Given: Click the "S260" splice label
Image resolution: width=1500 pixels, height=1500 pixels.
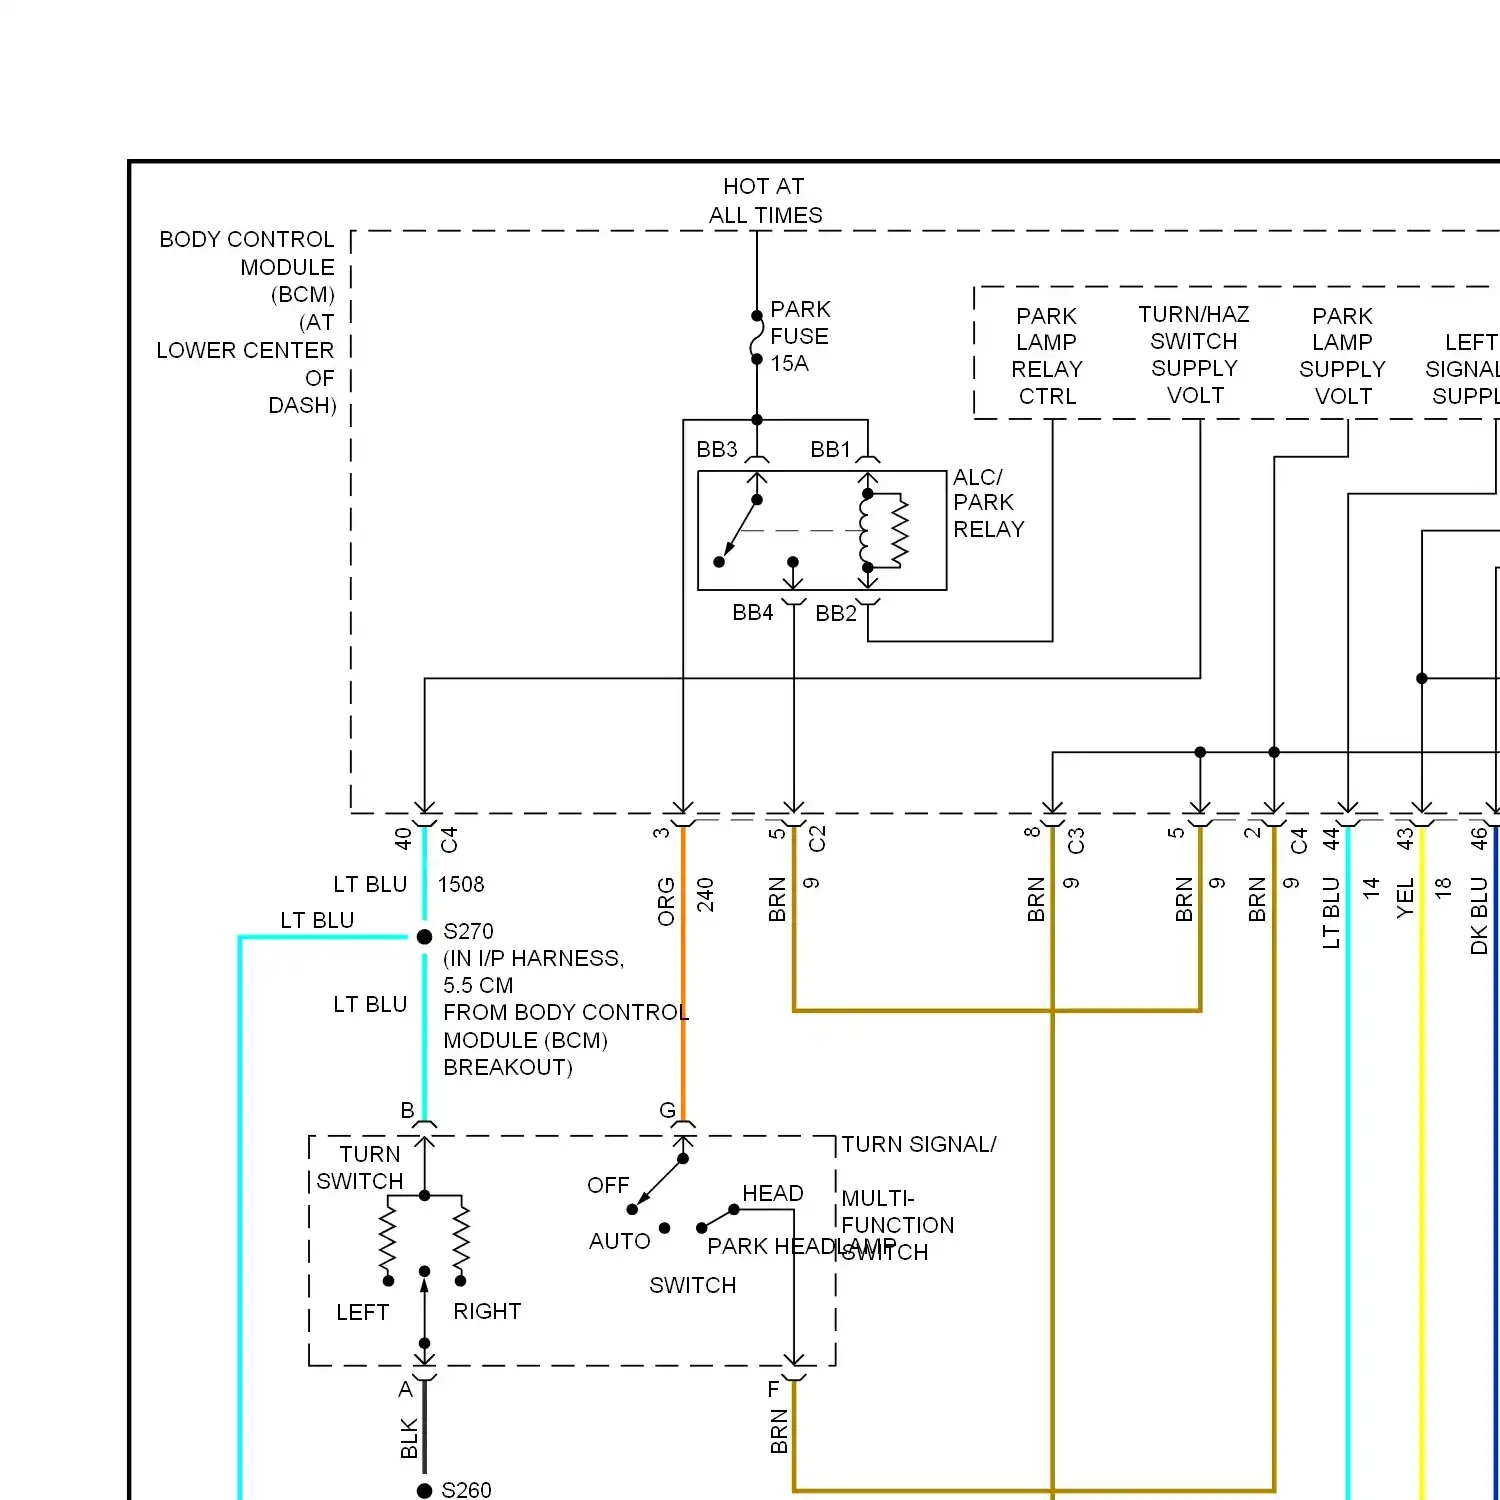Looking at the screenshot, I should point(466,1490).
